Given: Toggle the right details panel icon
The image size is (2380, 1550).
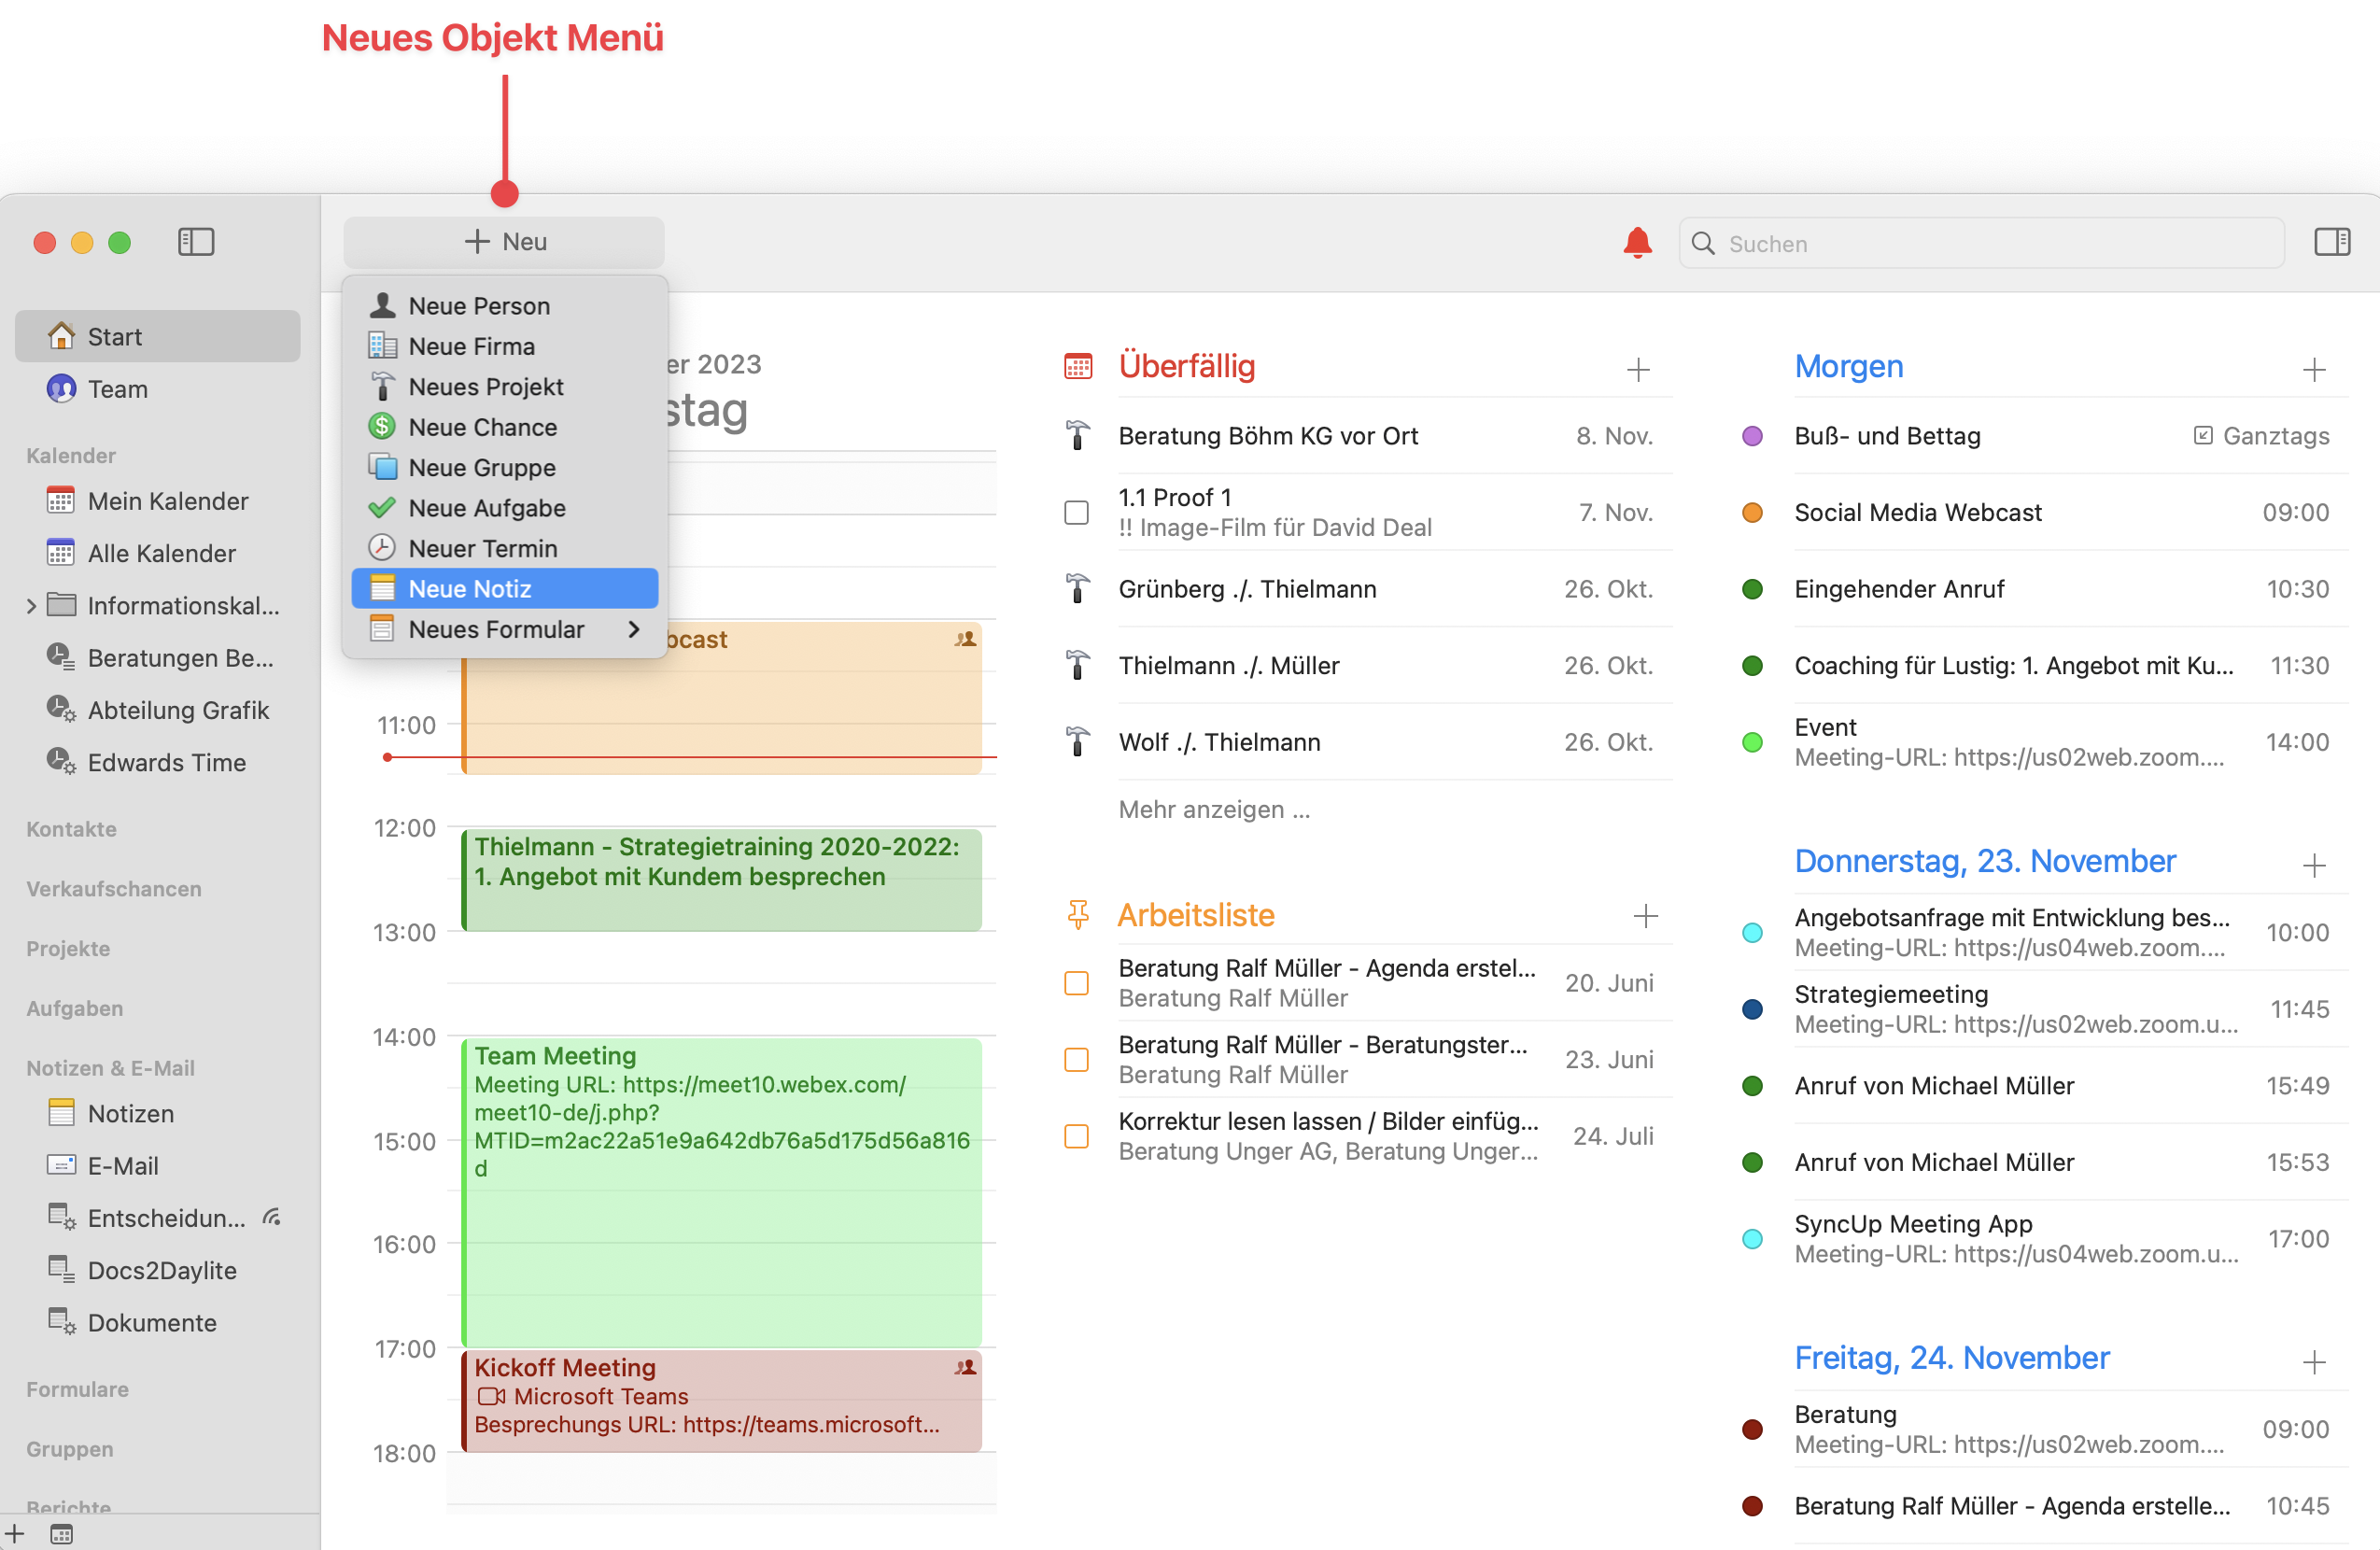Looking at the screenshot, I should click(x=2331, y=242).
